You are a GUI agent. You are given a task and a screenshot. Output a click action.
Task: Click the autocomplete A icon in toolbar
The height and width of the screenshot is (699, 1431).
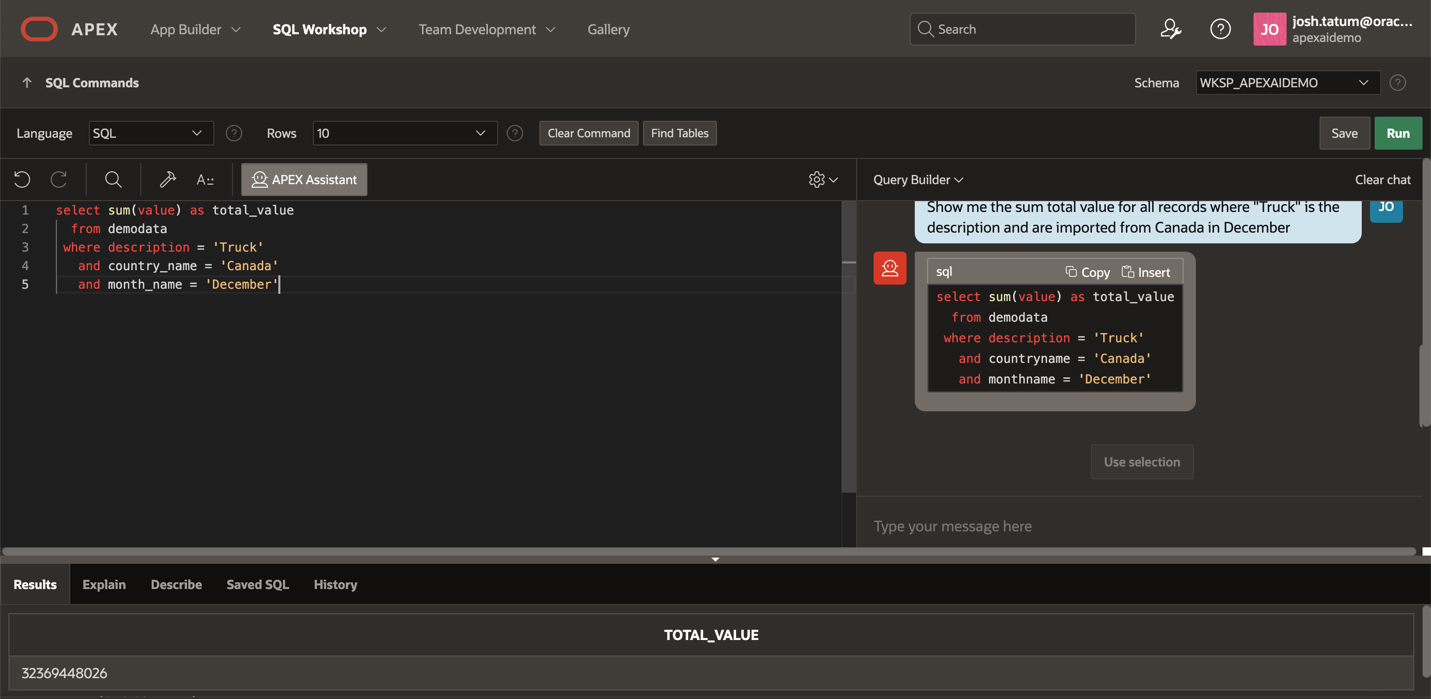(205, 180)
